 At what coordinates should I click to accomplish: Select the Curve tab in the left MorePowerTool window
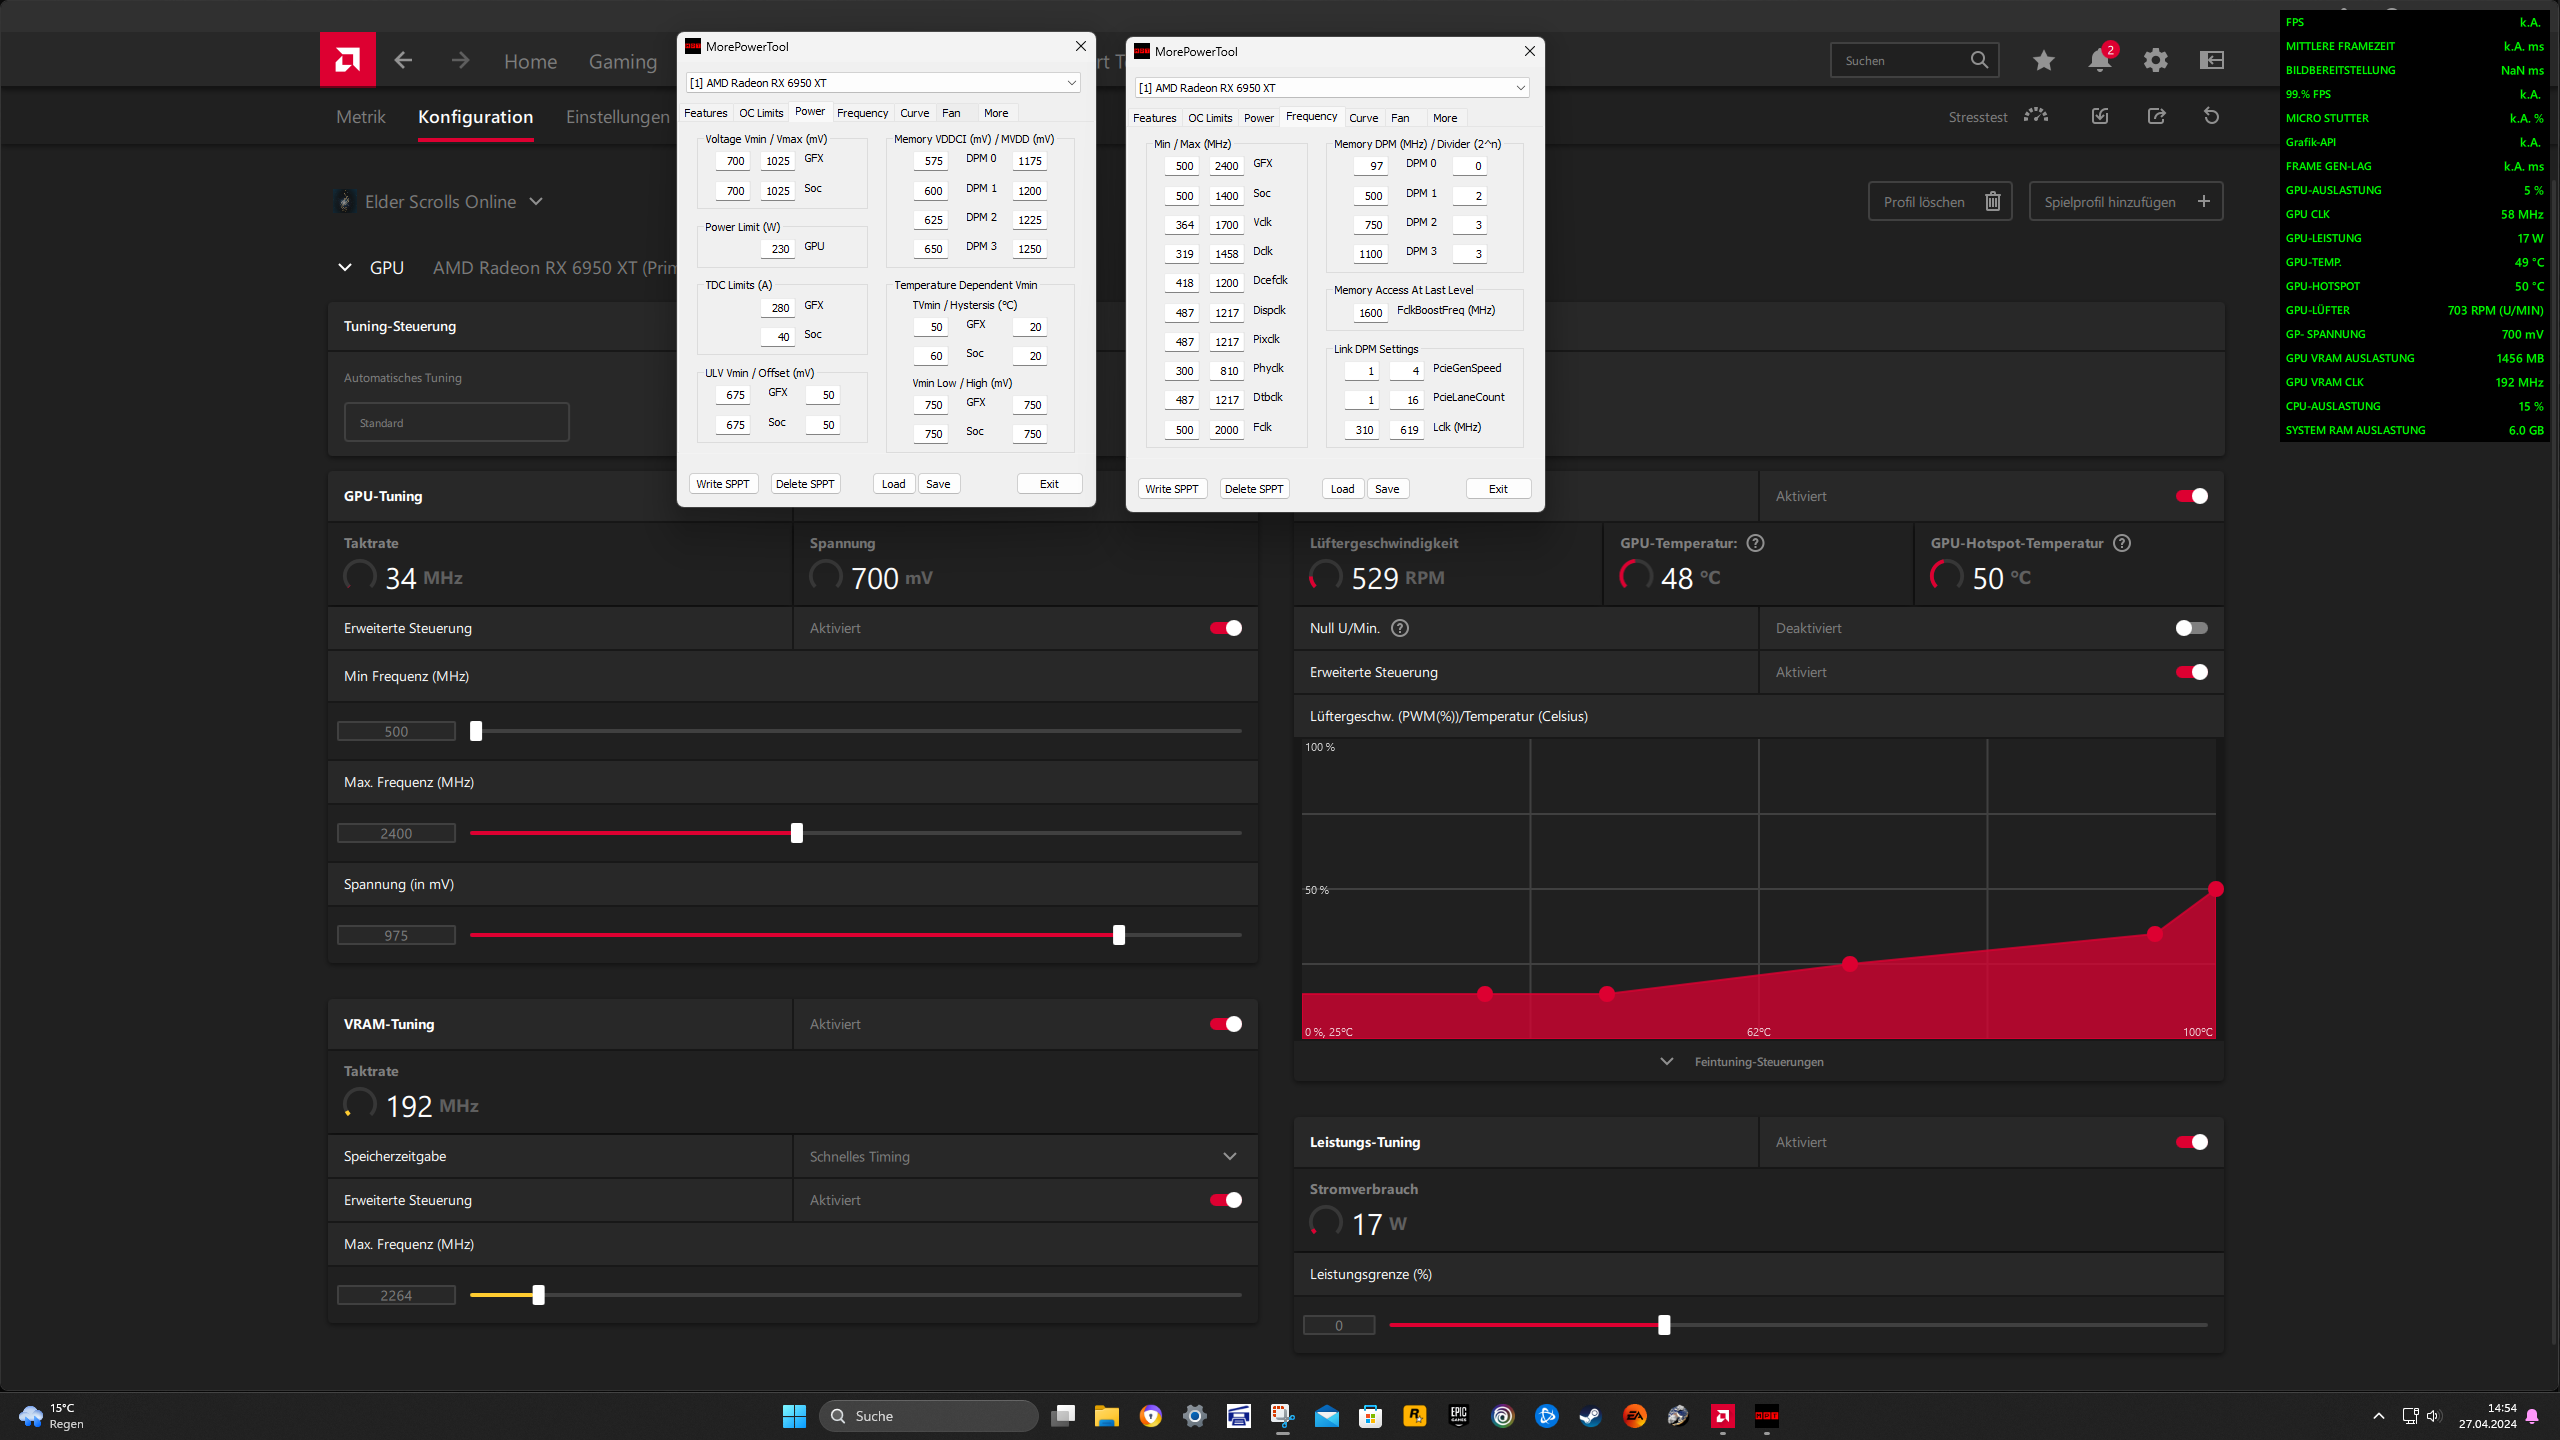click(x=914, y=113)
